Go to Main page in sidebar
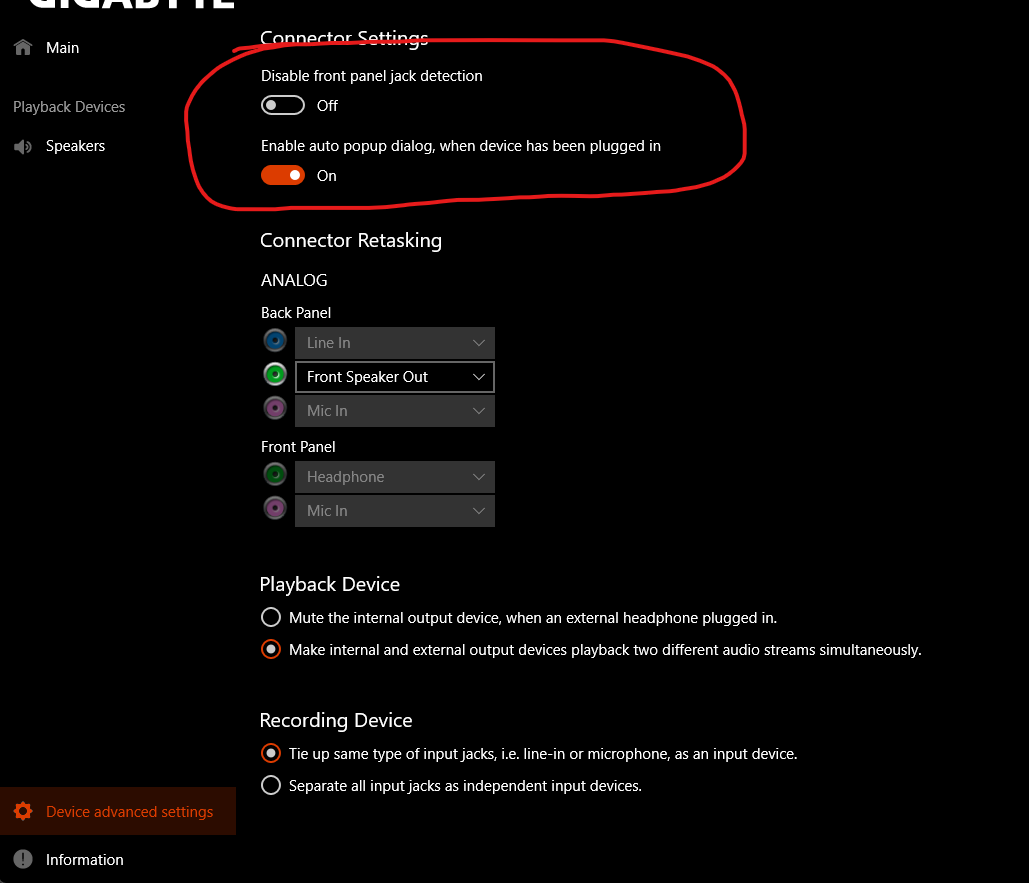This screenshot has height=883, width=1029. click(62, 48)
